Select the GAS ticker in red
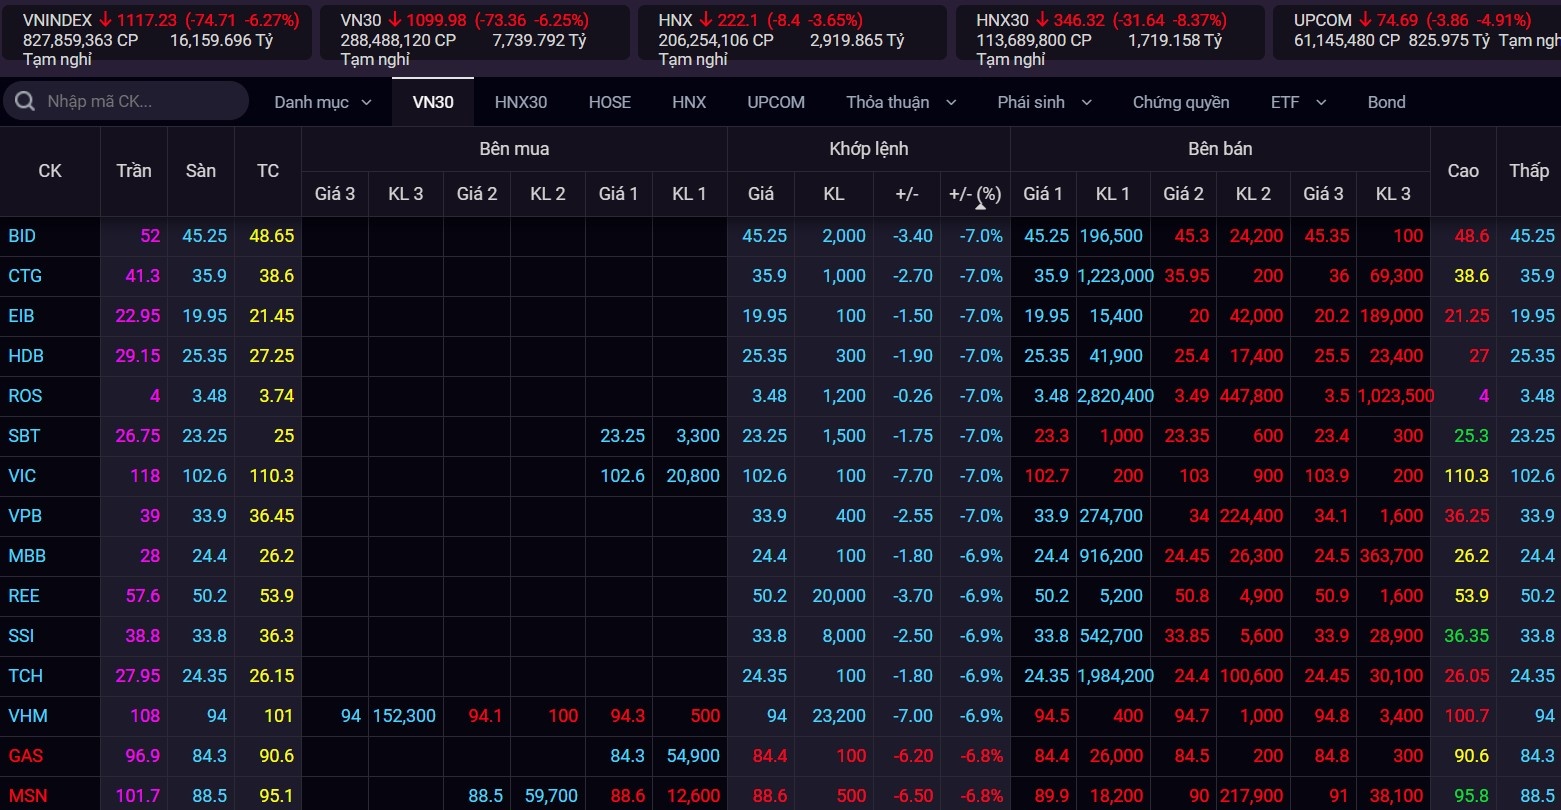 point(26,756)
